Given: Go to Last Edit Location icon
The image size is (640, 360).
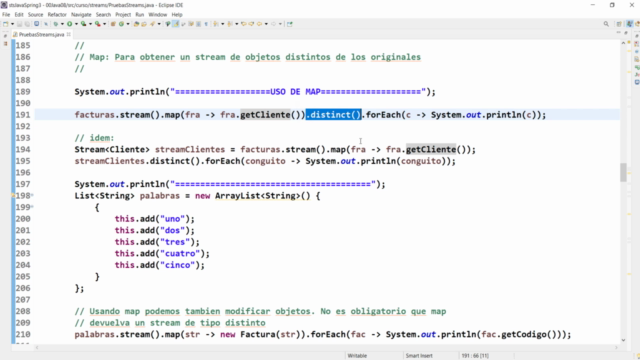Looking at the screenshot, I should tap(244, 24).
